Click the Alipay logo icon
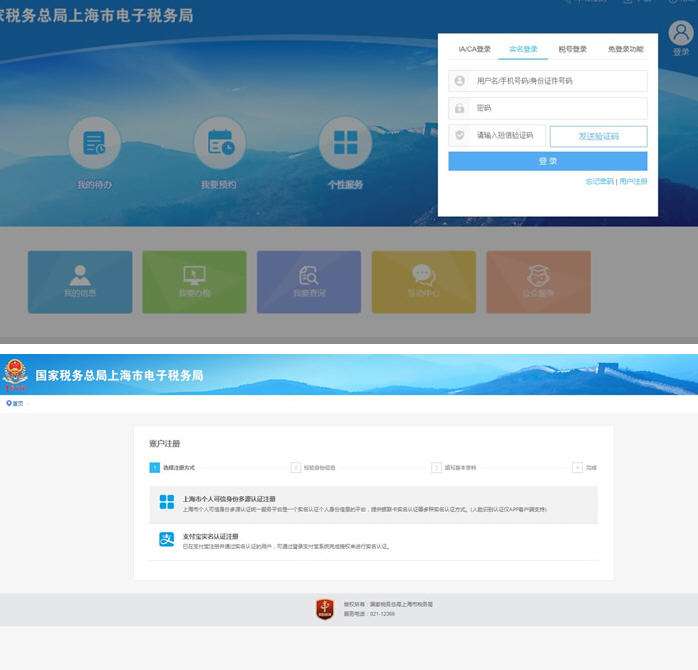 167,540
